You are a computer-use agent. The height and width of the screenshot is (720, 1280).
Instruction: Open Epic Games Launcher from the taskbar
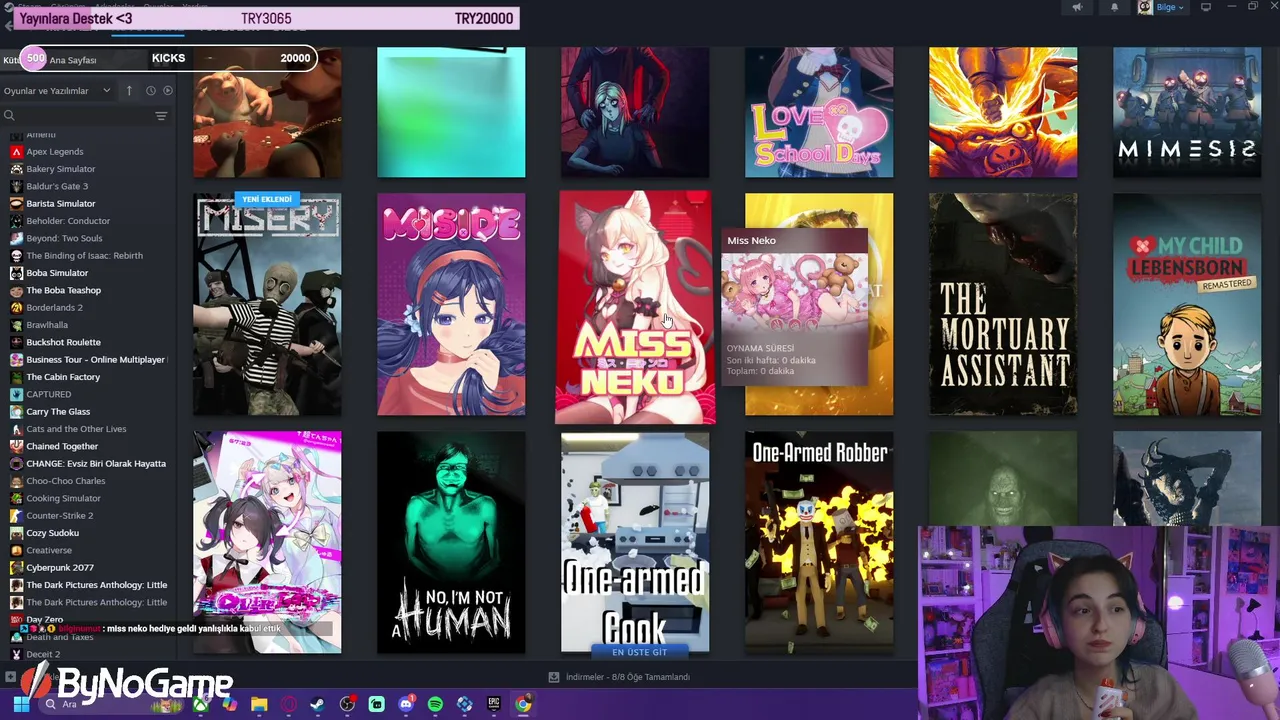[494, 704]
